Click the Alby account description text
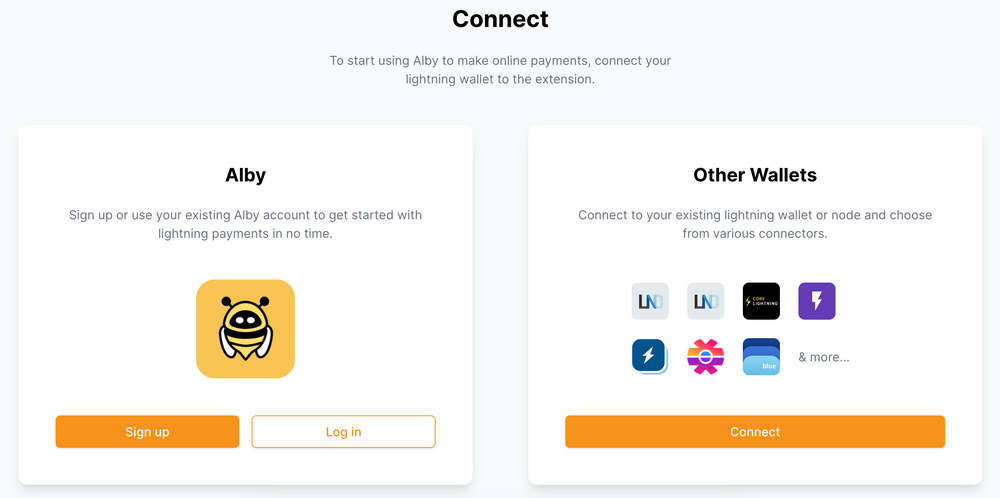This screenshot has width=1000, height=498. point(245,224)
